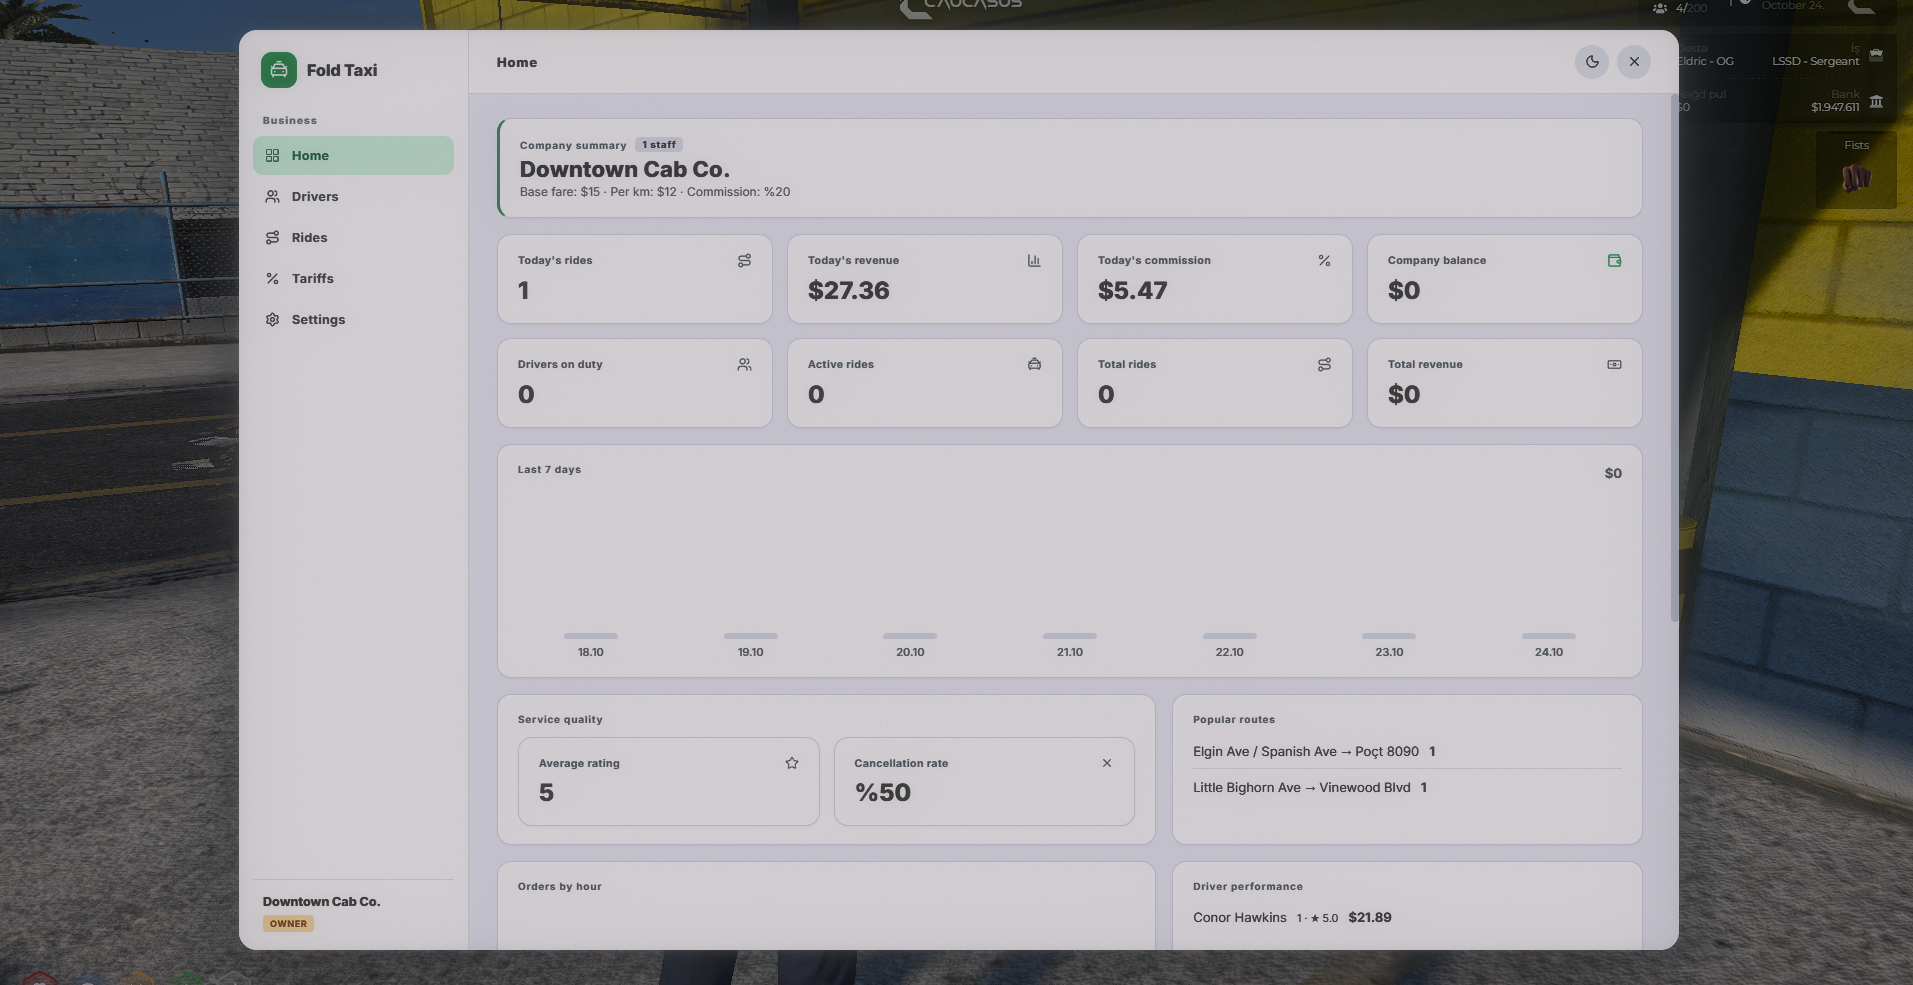This screenshot has height=985, width=1913.
Task: Click the Rides route icon in sidebar
Action: click(272, 238)
